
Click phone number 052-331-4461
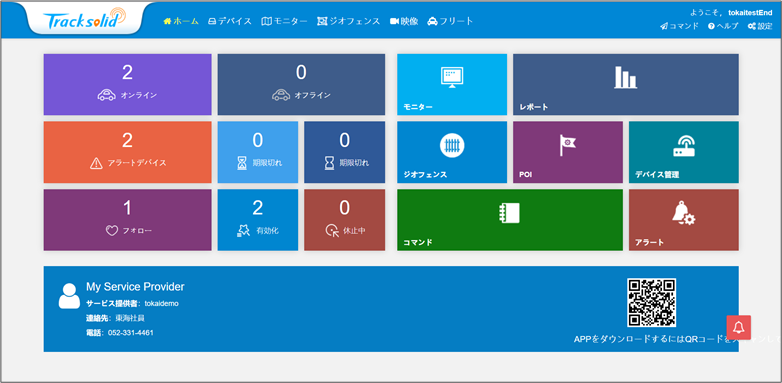pyautogui.click(x=131, y=333)
